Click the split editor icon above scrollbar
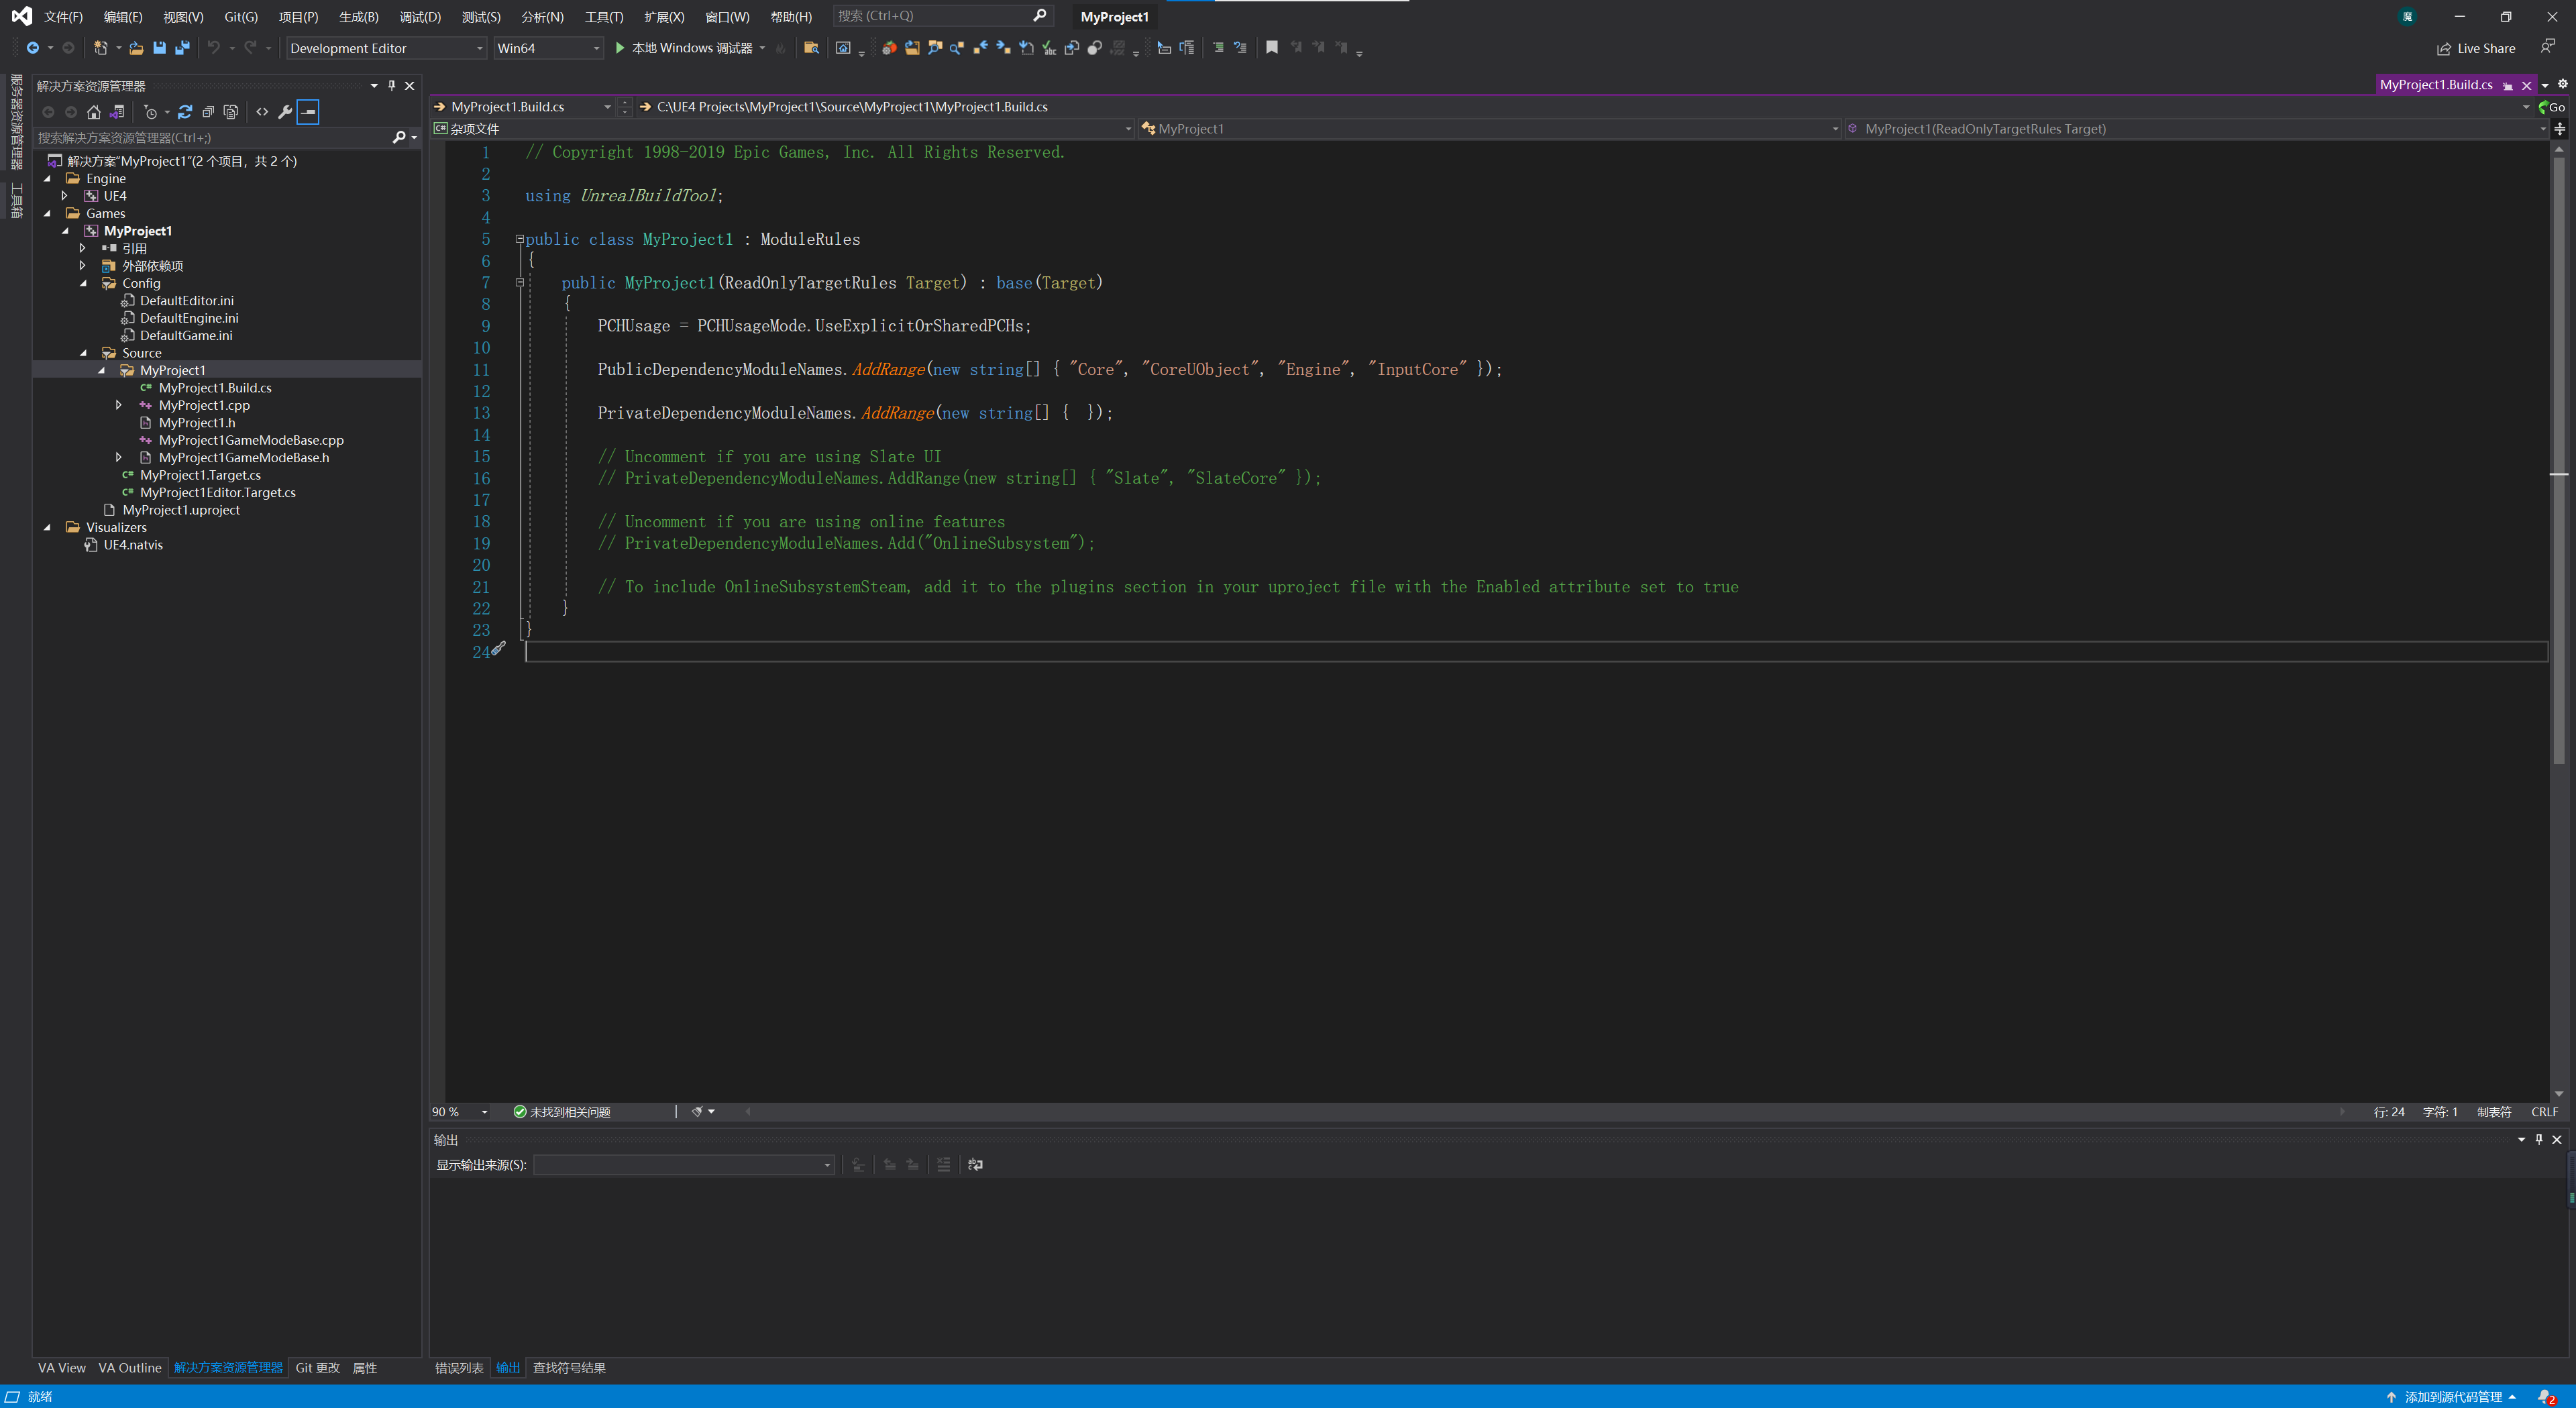The height and width of the screenshot is (1408, 2576). coord(2560,129)
